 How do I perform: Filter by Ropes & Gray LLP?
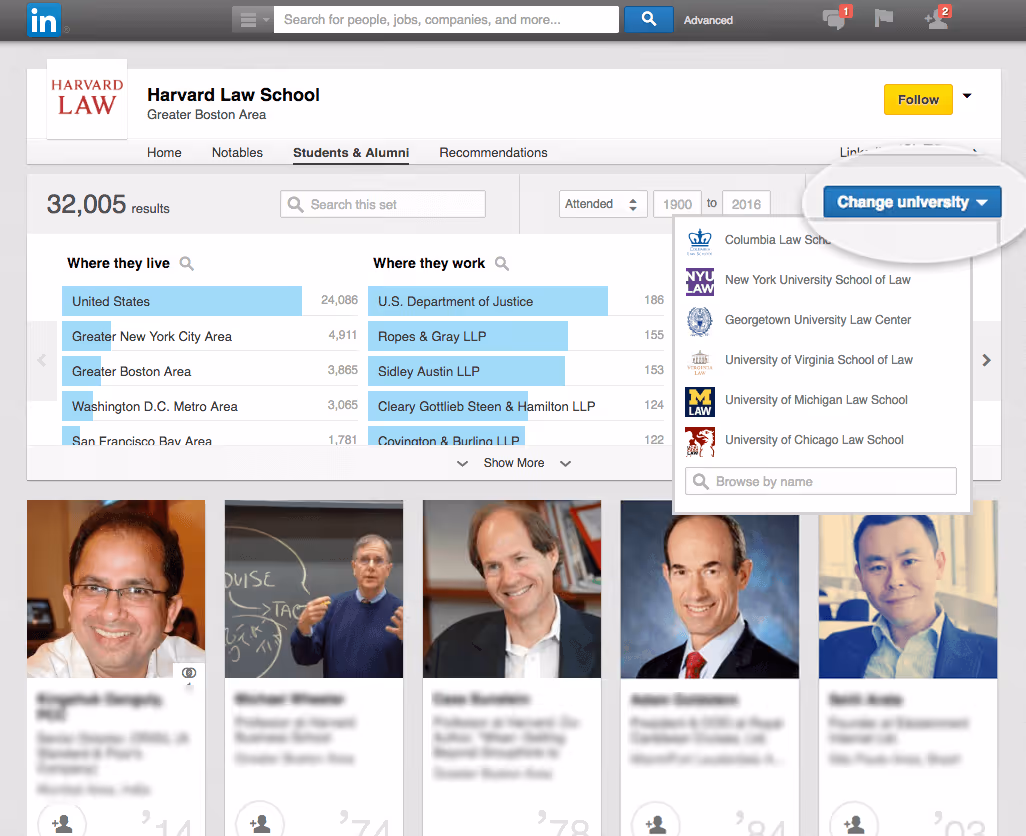pyautogui.click(x=516, y=336)
